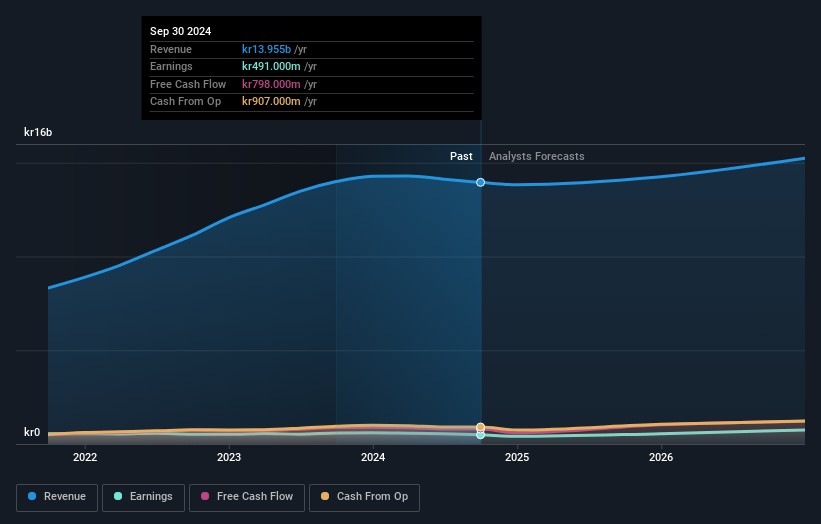Click the Free Cash Flow tooltip label
Image resolution: width=821 pixels, height=524 pixels.
coord(188,84)
